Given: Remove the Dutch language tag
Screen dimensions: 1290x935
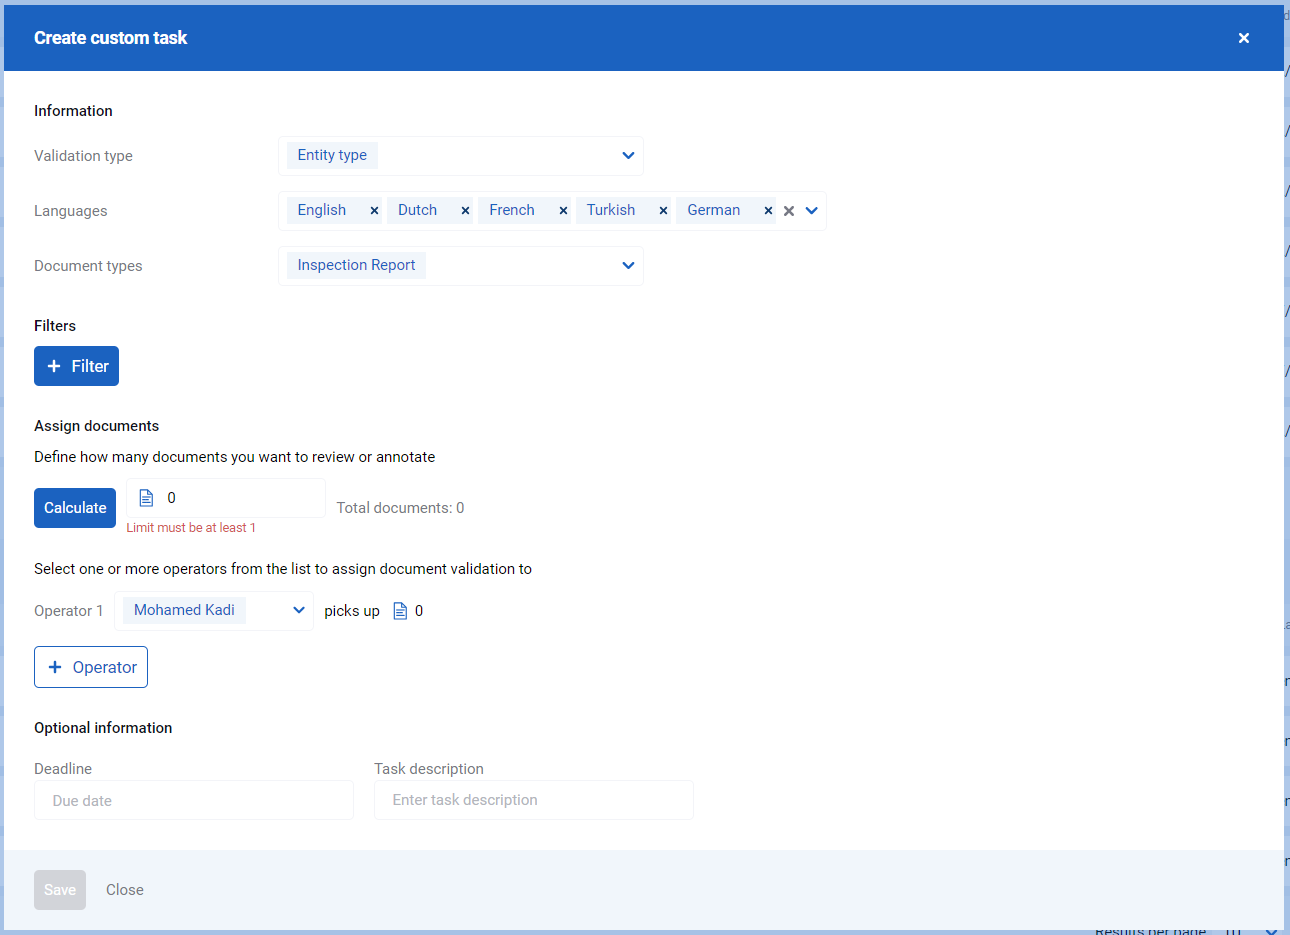Looking at the screenshot, I should click(x=465, y=211).
